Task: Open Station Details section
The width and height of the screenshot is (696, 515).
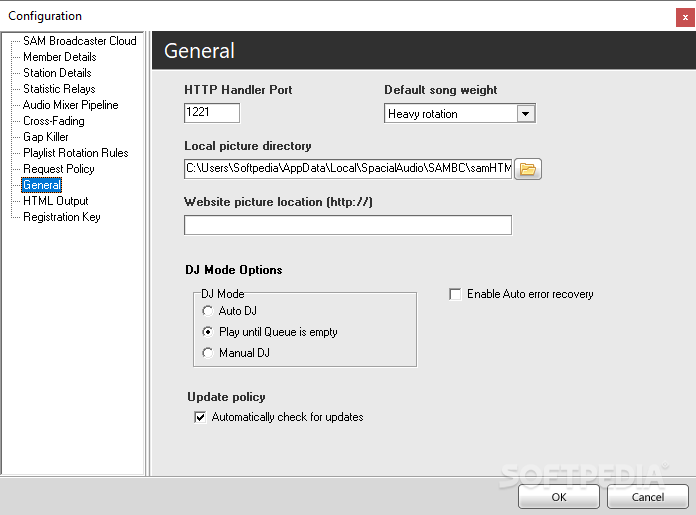Action: click(x=57, y=73)
